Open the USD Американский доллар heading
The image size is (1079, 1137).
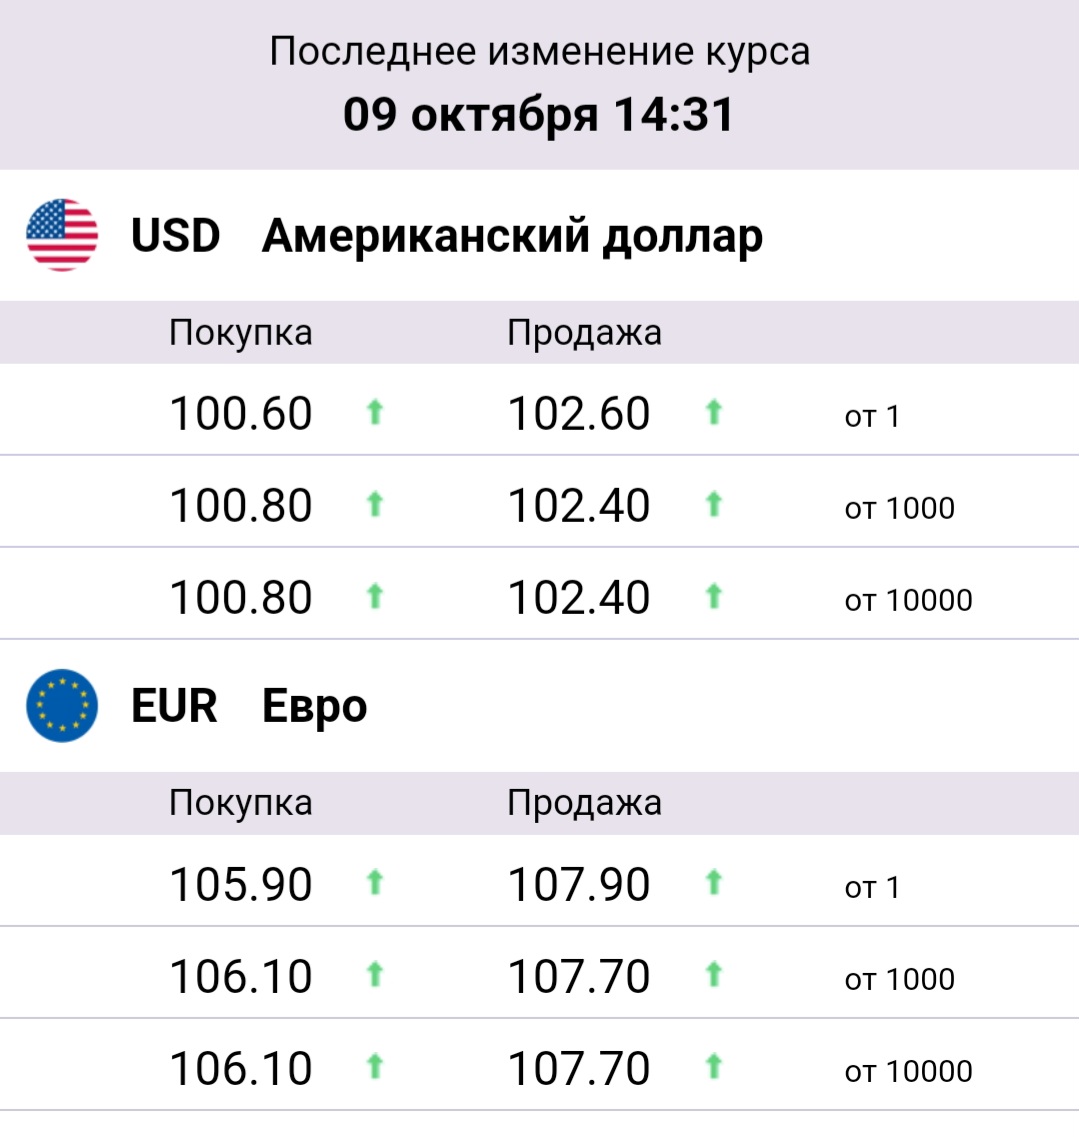(447, 236)
